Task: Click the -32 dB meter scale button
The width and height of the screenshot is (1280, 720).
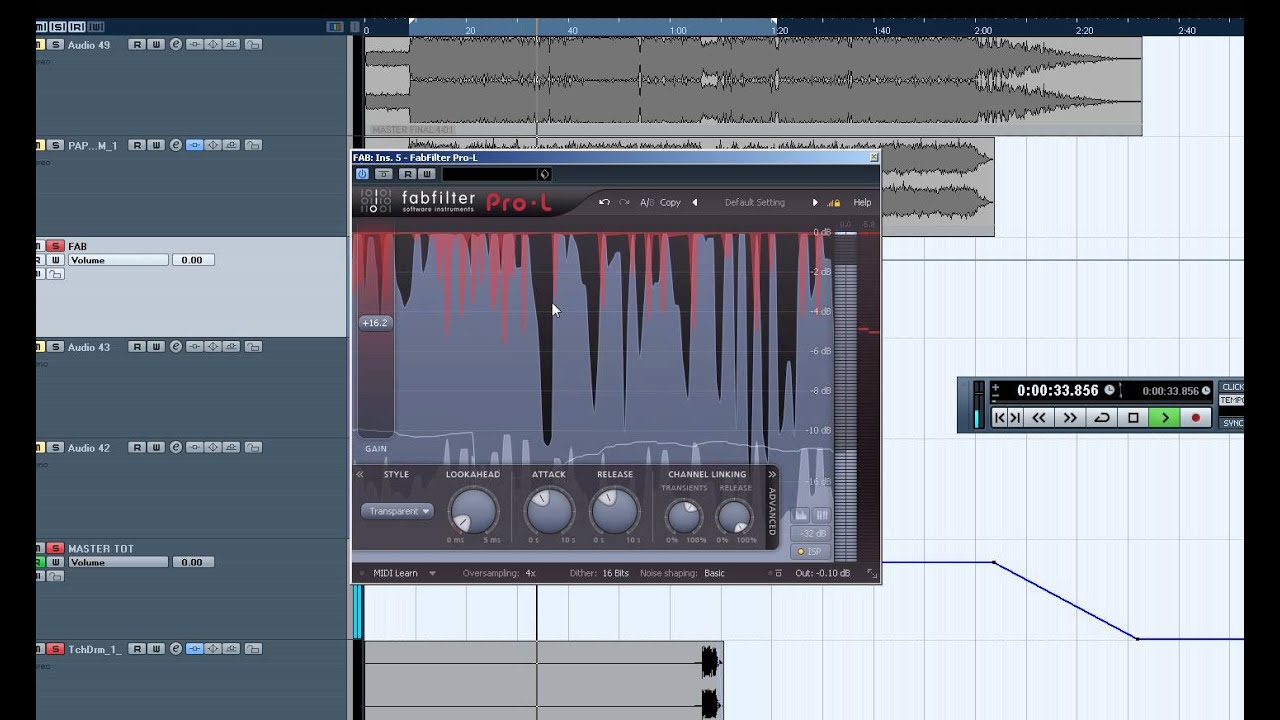Action: (811, 533)
